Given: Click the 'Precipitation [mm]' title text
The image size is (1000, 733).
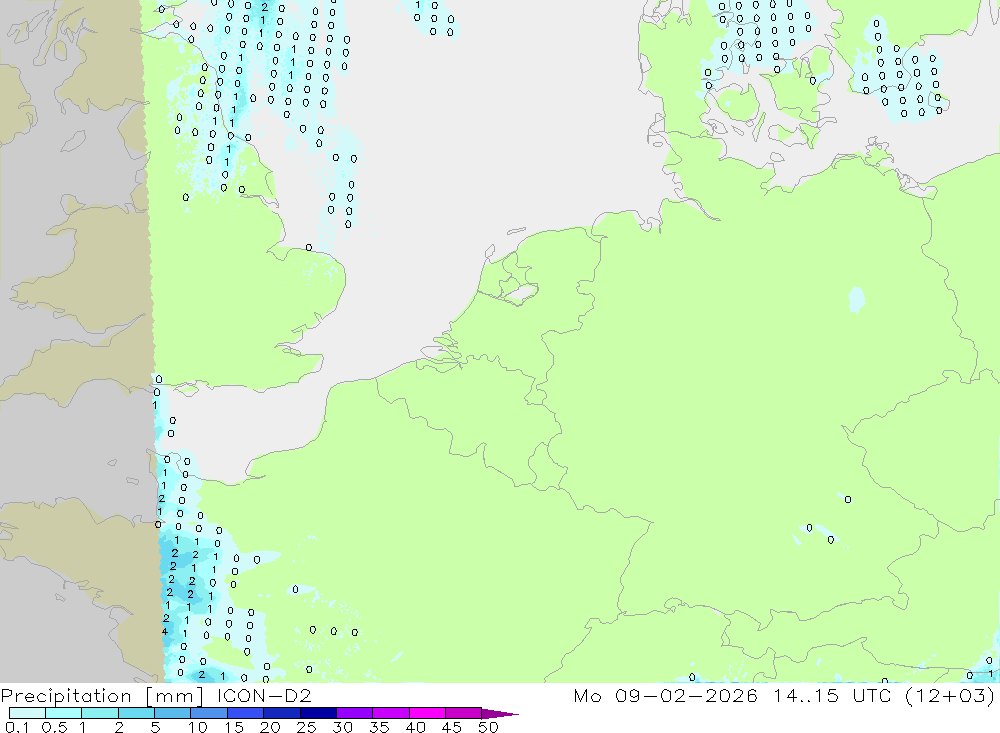Looking at the screenshot, I should pyautogui.click(x=102, y=696).
